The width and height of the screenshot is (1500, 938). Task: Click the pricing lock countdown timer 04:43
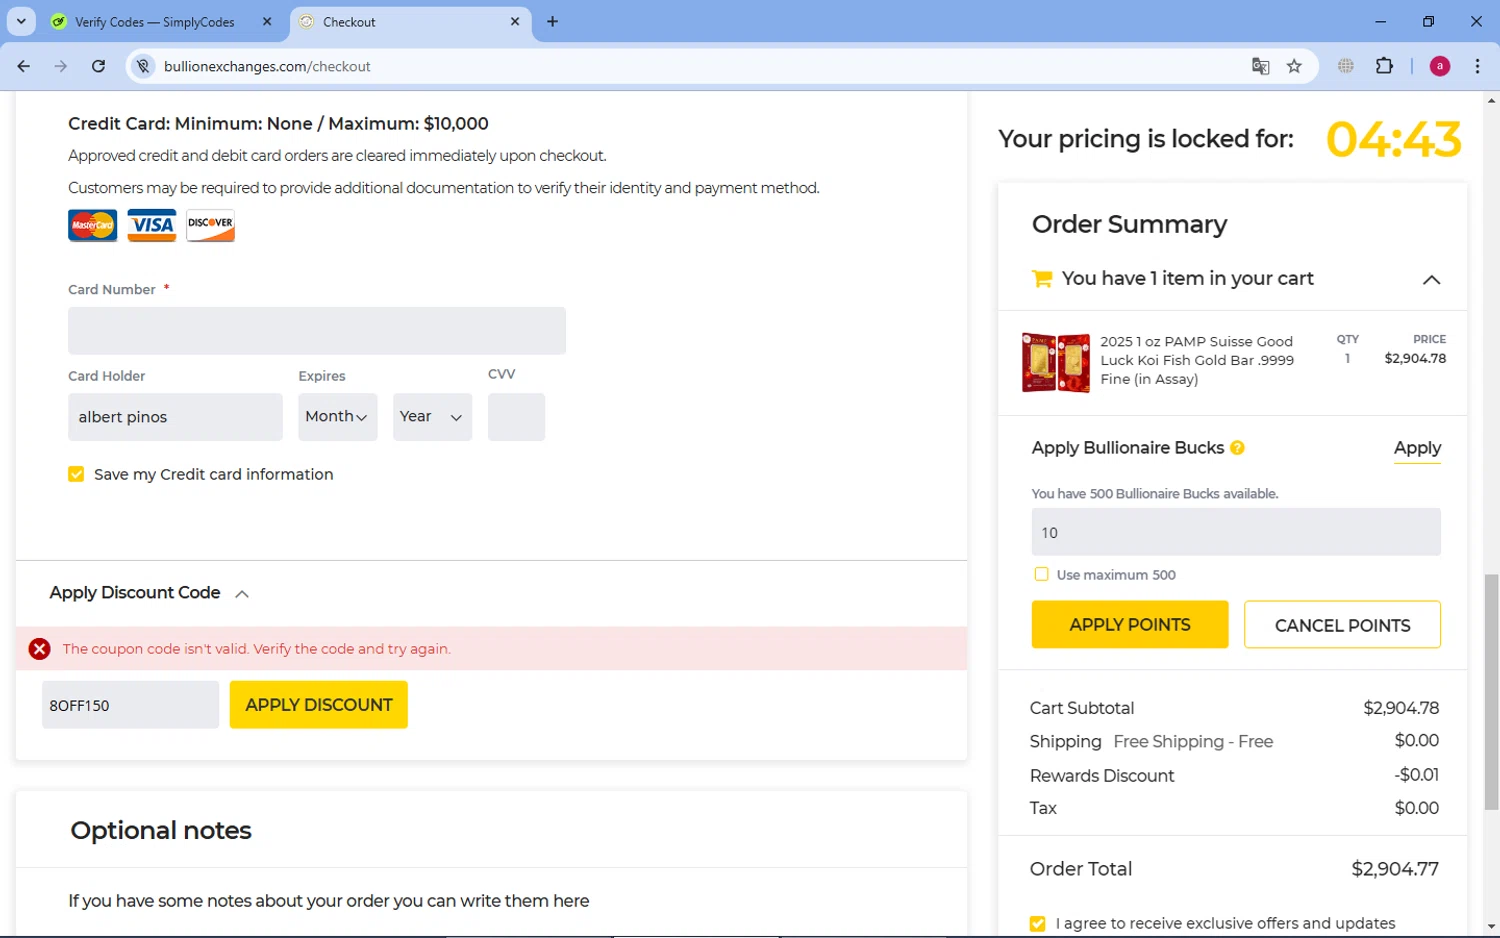point(1393,139)
